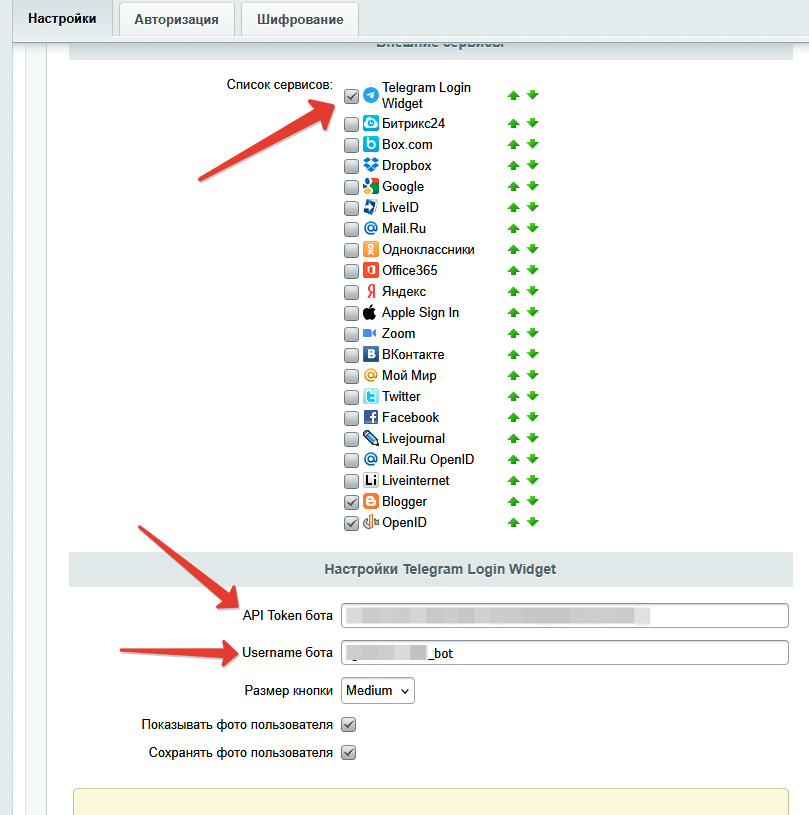Screen dimensions: 809x815
Task: Click Настройки Telegram Login Widget heading
Action: 440,569
